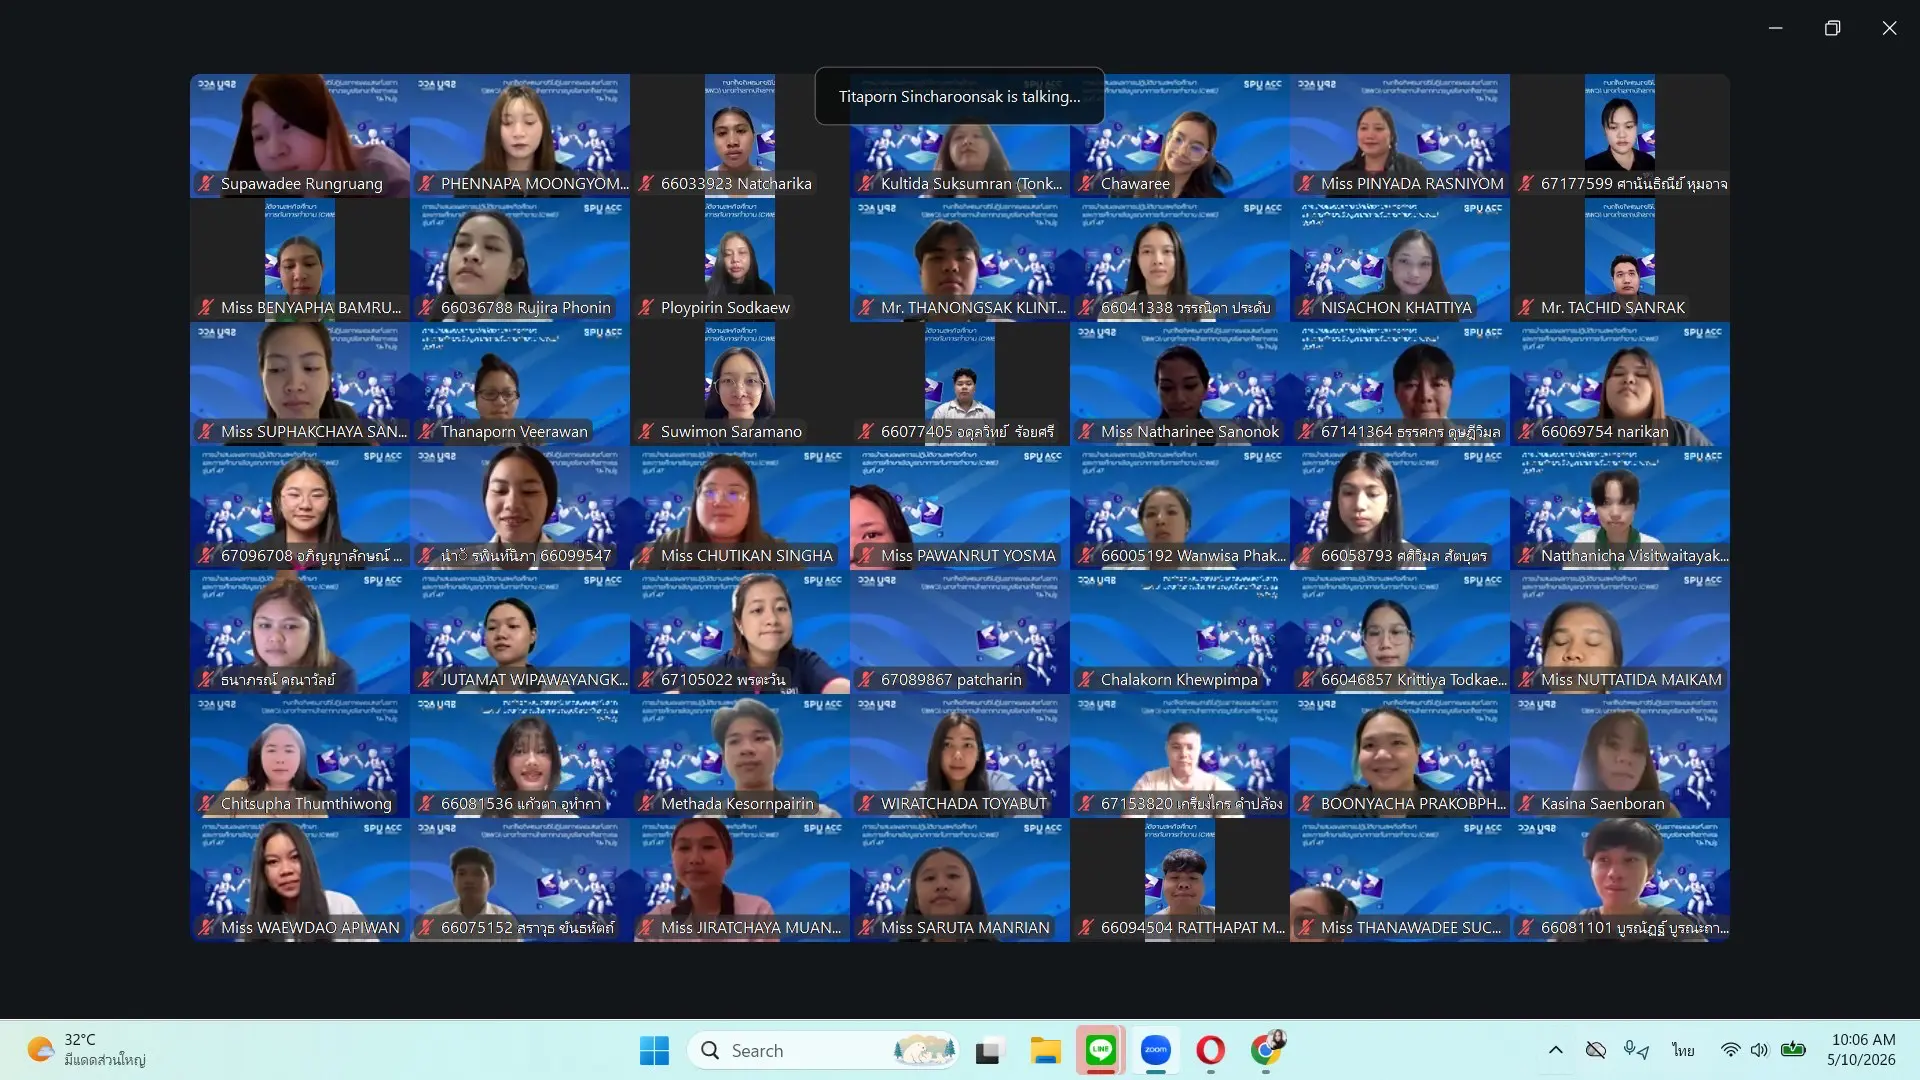This screenshot has height=1080, width=1920.
Task: Click the Titaporn Sincharoonsak is talking banner
Action: [959, 96]
